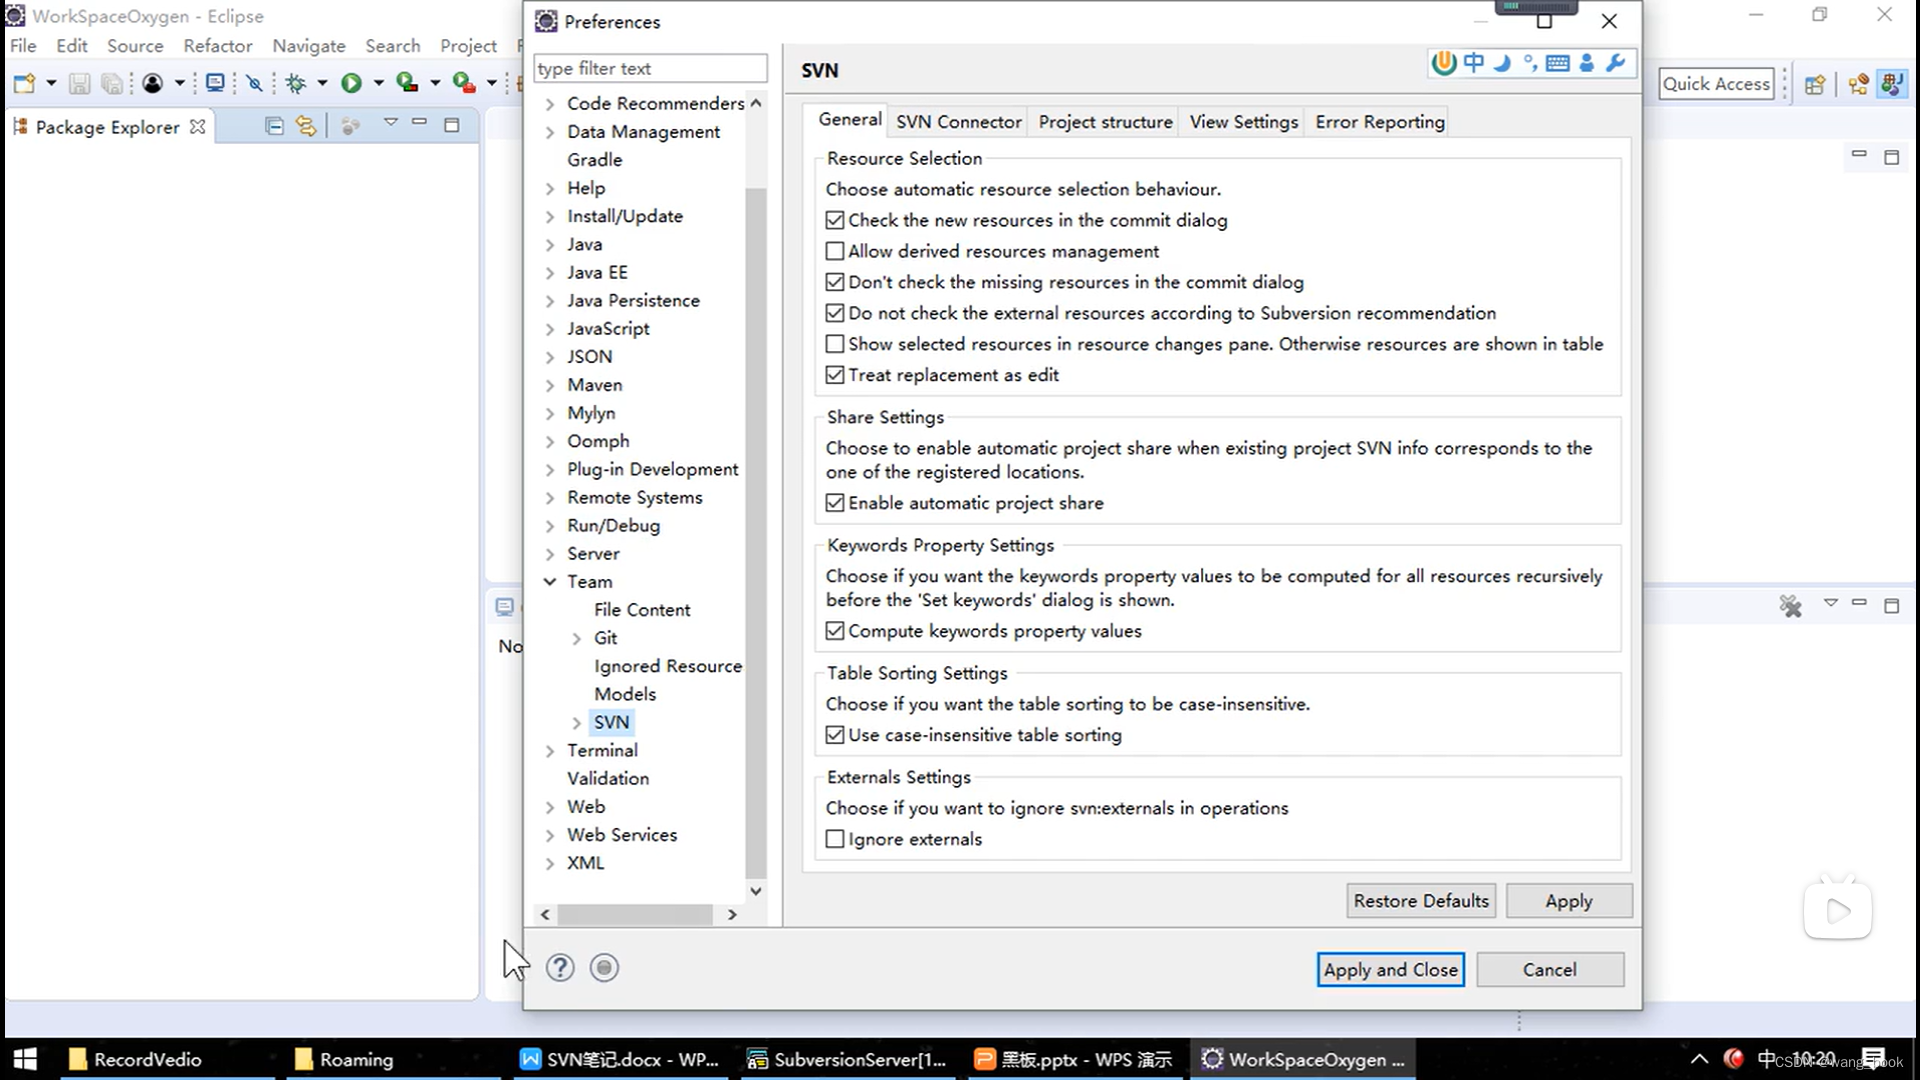Switch to the View Settings tab
This screenshot has width=1920, height=1080.
tap(1243, 122)
